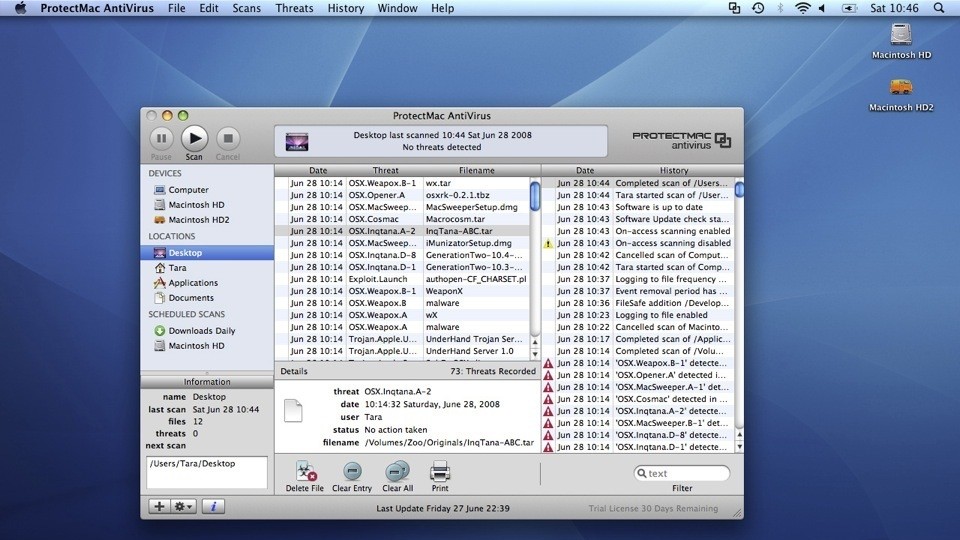Open the Threats menu
Screen dimensions: 960x540
[x=294, y=8]
